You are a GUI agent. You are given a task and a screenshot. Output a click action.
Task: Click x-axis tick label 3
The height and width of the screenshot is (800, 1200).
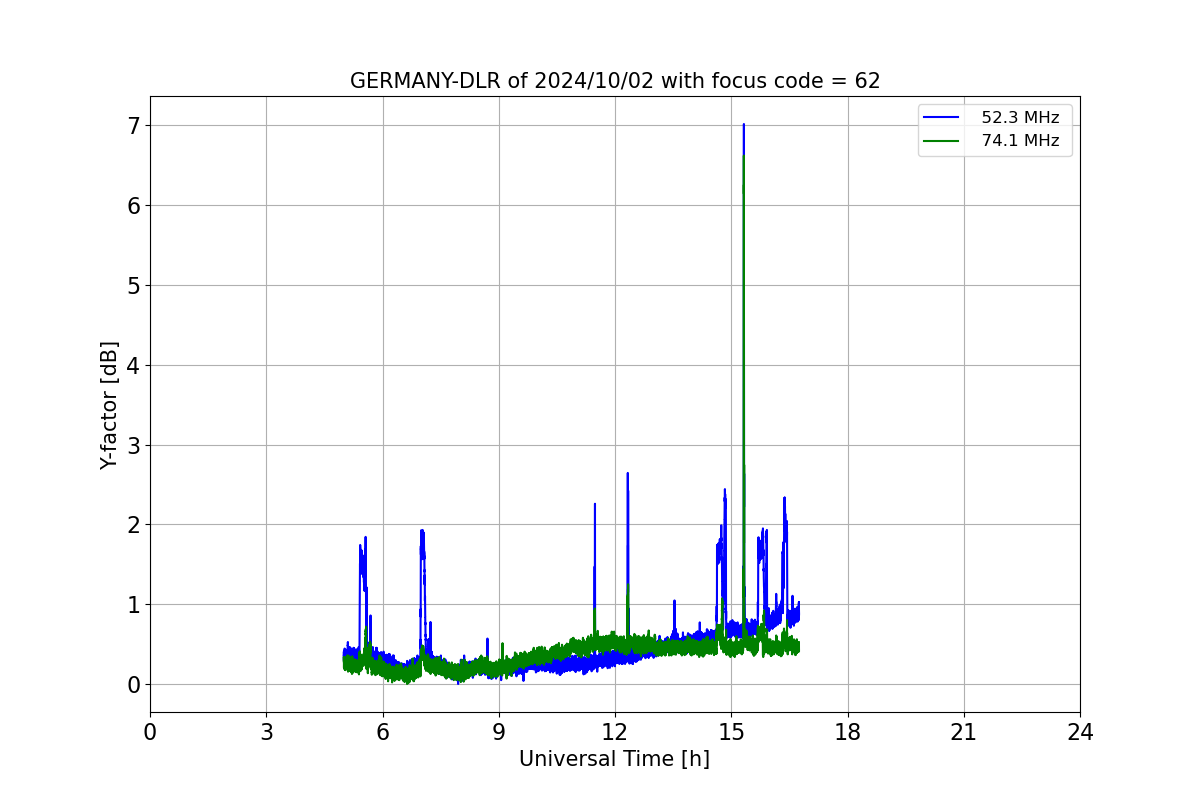click(266, 732)
